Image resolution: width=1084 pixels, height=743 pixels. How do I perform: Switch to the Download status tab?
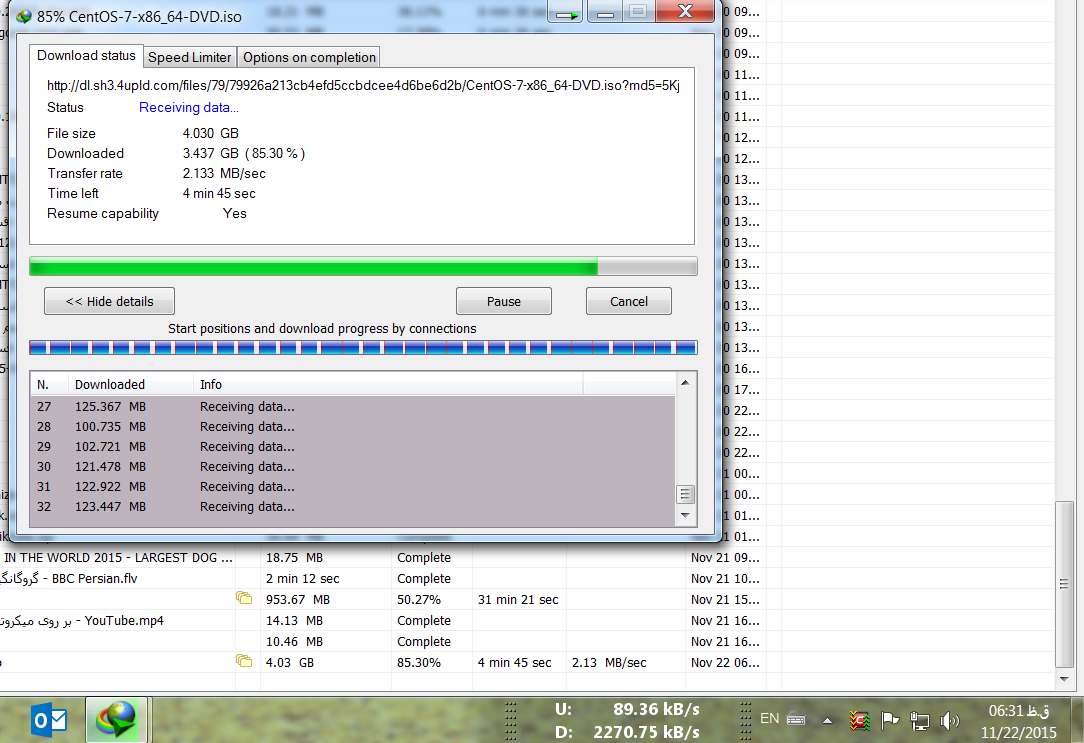click(86, 56)
